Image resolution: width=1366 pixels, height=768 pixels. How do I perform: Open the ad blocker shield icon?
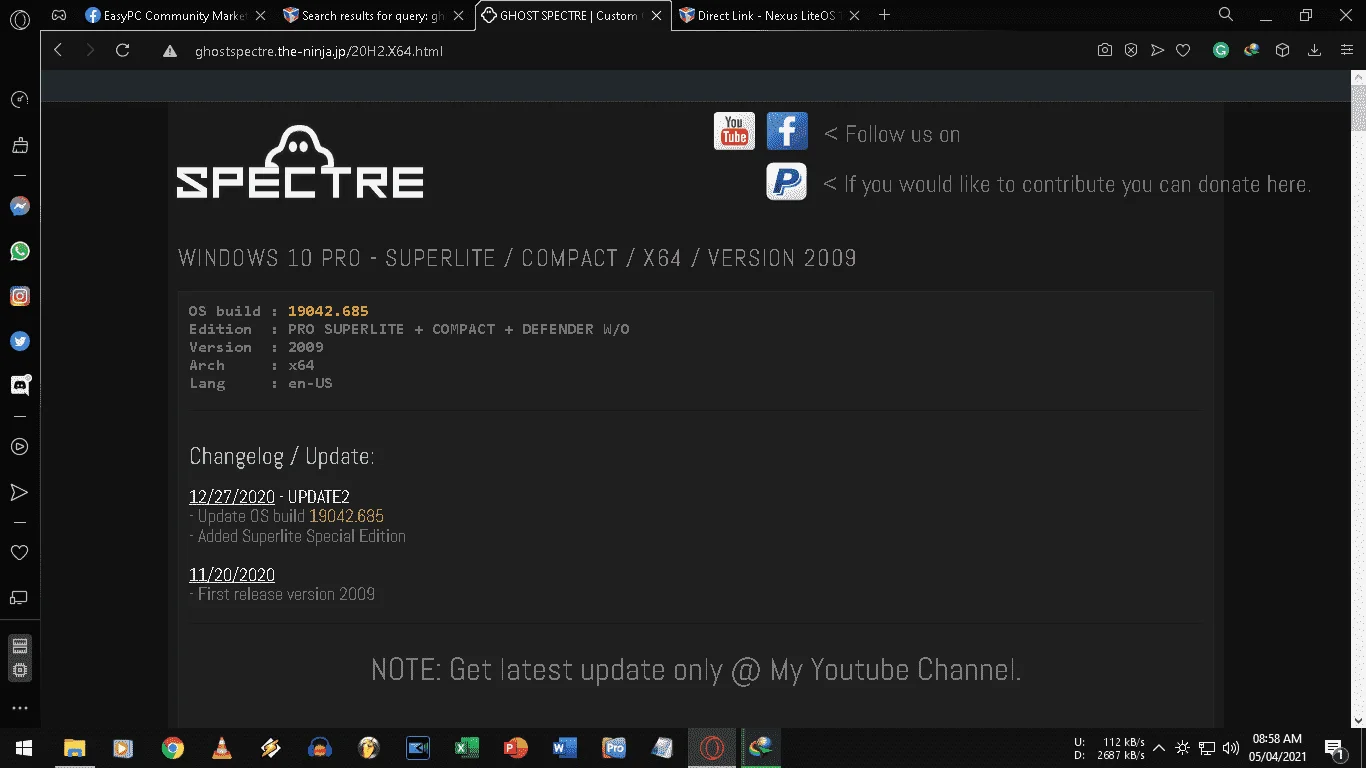pyautogui.click(x=1131, y=50)
